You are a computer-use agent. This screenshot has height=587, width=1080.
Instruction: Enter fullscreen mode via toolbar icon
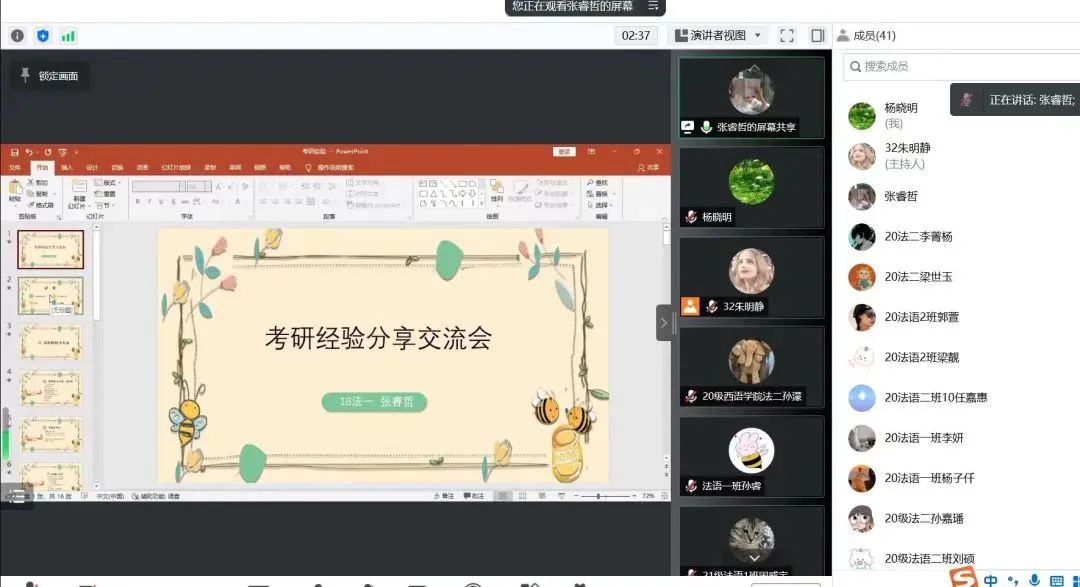[x=787, y=35]
